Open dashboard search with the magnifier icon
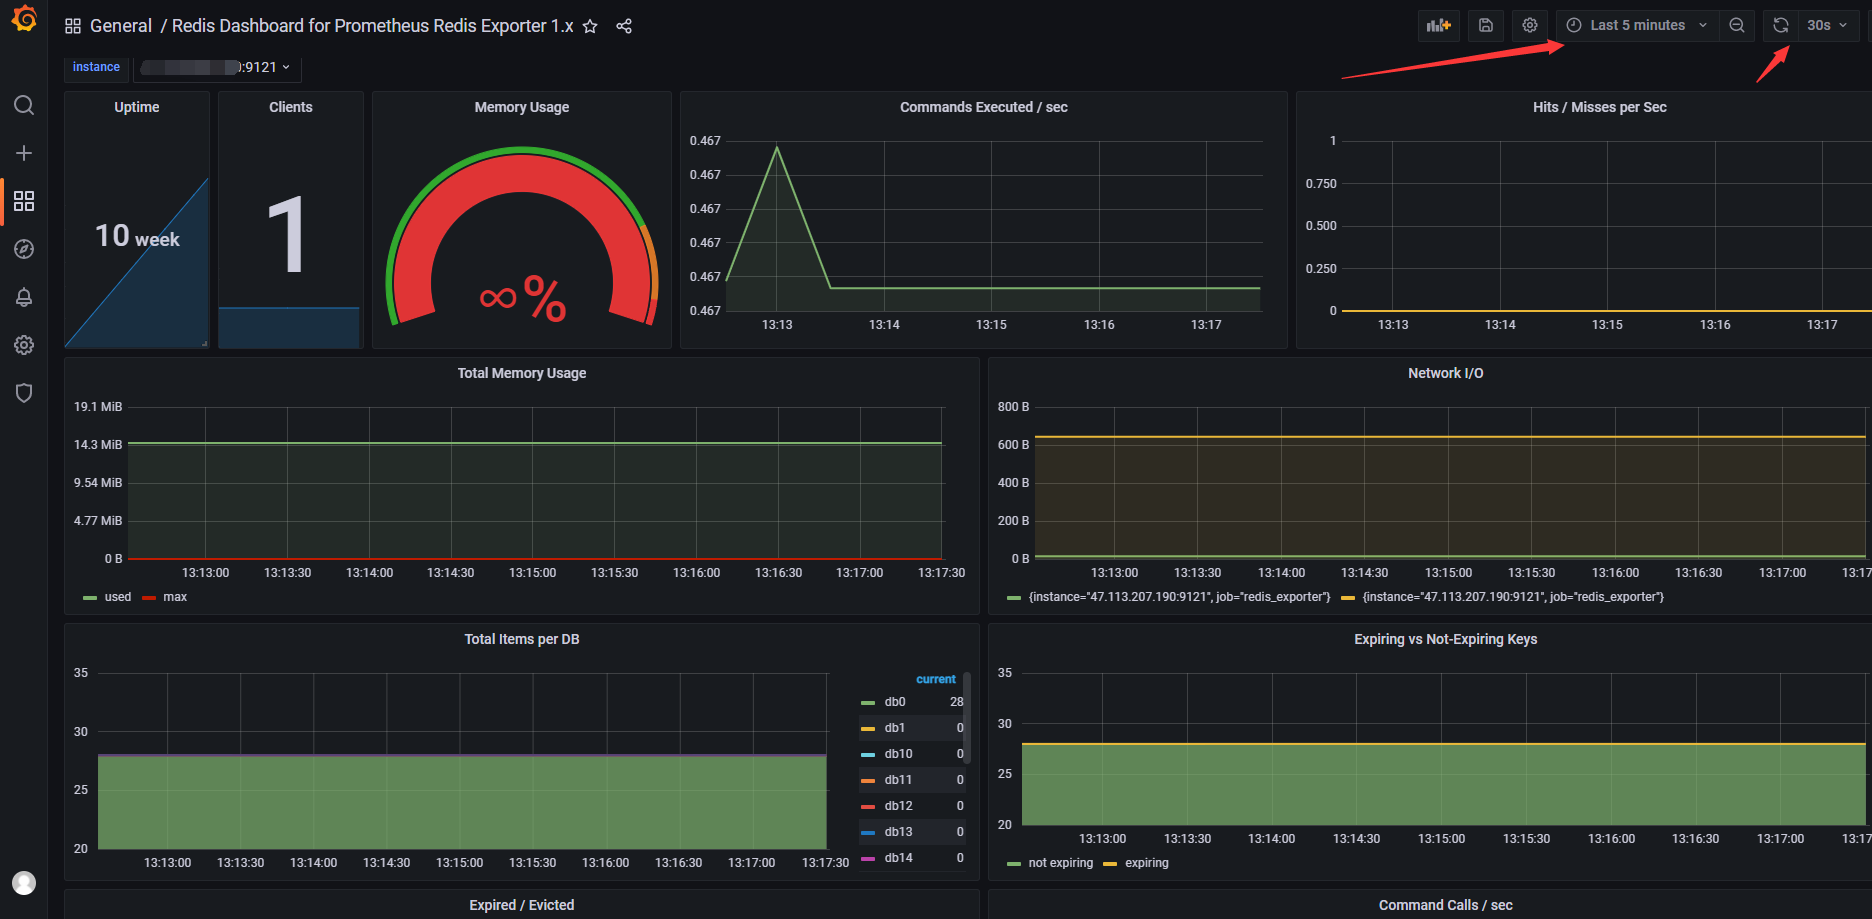Viewport: 1872px width, 919px height. click(24, 105)
